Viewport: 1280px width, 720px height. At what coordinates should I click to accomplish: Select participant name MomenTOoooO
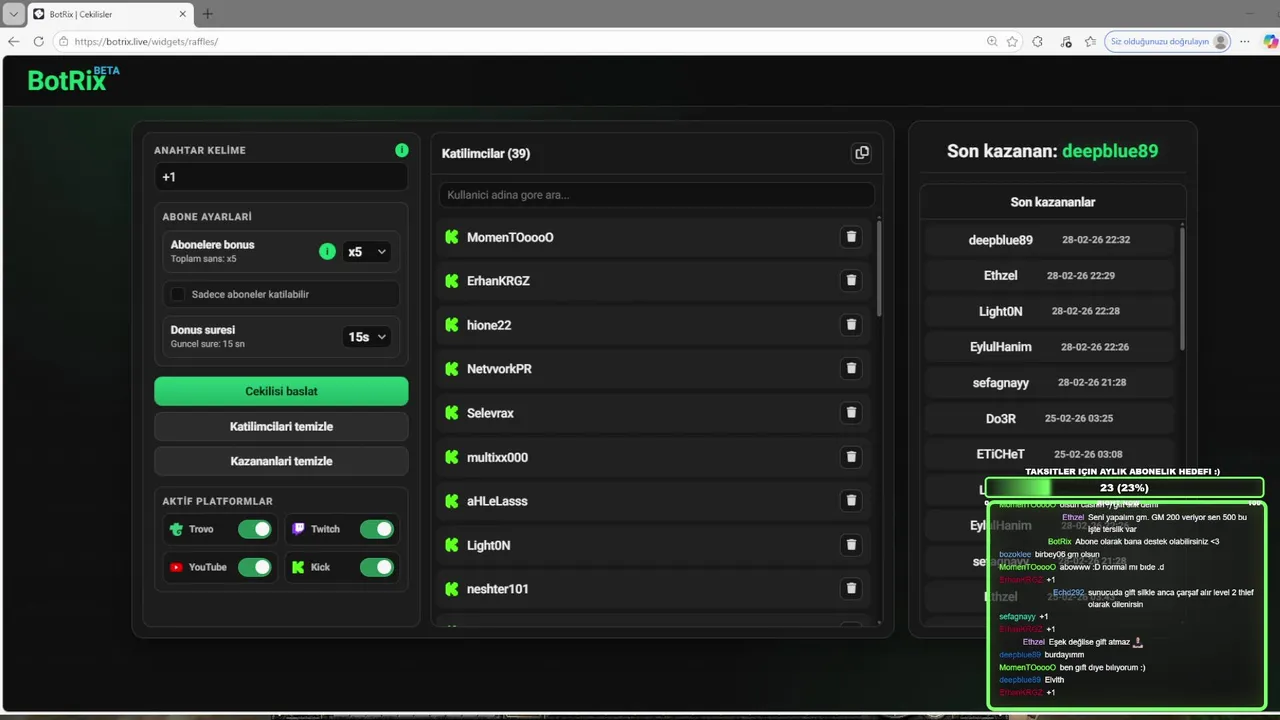tap(510, 237)
